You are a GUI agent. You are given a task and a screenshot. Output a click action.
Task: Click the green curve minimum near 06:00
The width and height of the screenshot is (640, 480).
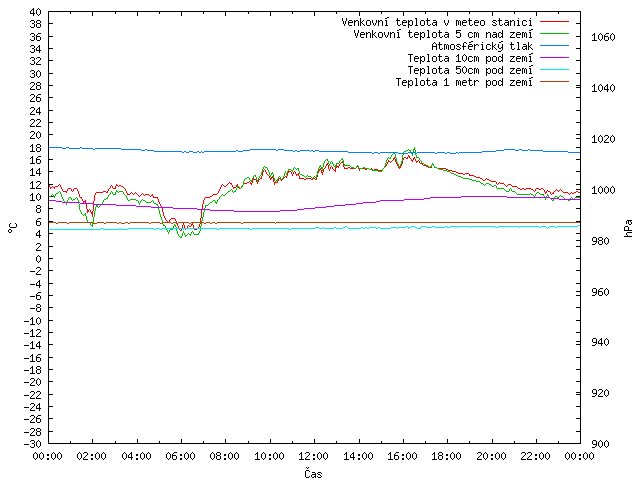[x=181, y=237]
